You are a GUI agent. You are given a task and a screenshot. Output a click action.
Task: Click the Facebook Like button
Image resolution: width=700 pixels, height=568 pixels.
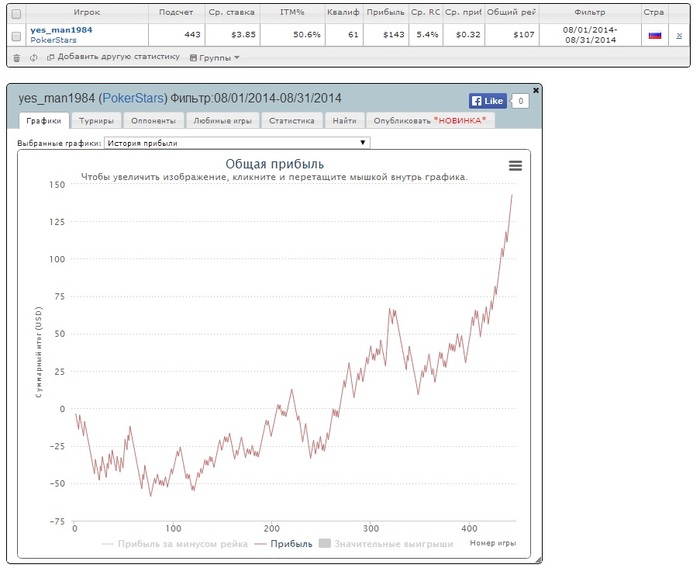(x=488, y=101)
